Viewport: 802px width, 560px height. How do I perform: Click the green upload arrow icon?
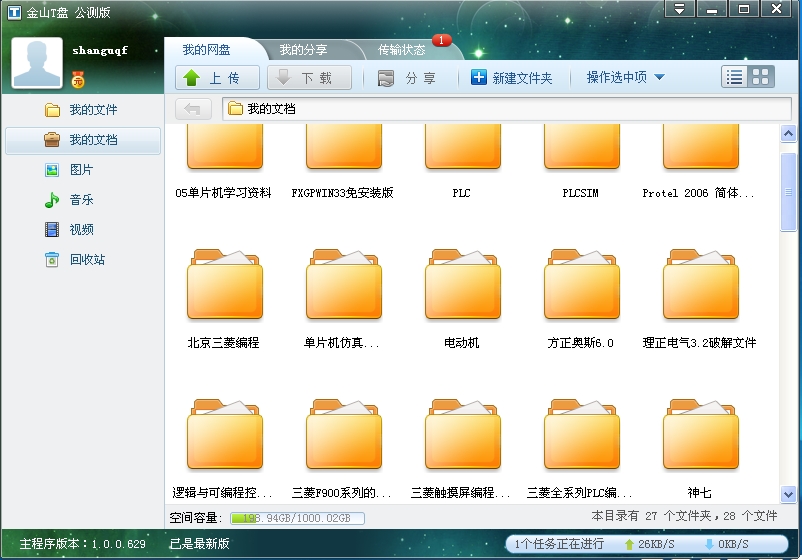pos(193,78)
